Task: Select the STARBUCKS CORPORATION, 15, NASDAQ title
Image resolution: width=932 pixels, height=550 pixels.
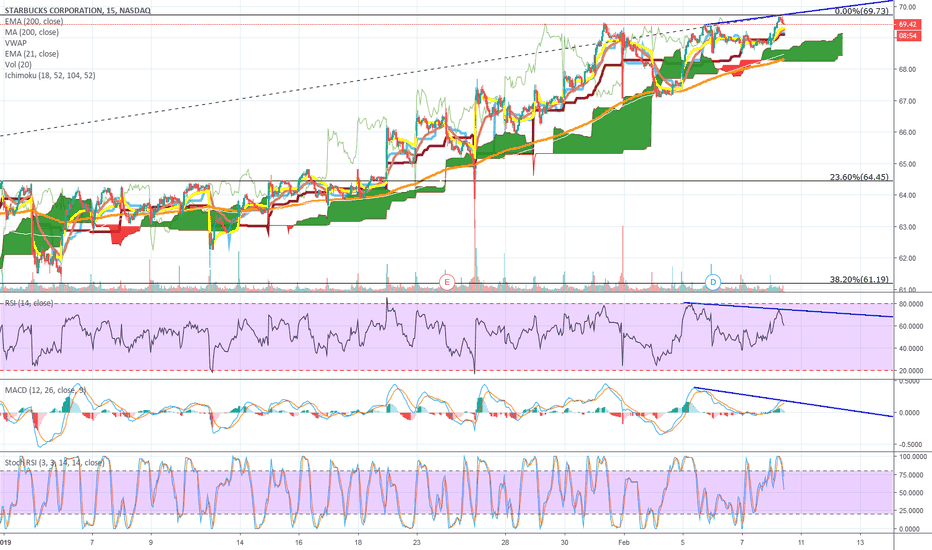Action: (x=77, y=11)
